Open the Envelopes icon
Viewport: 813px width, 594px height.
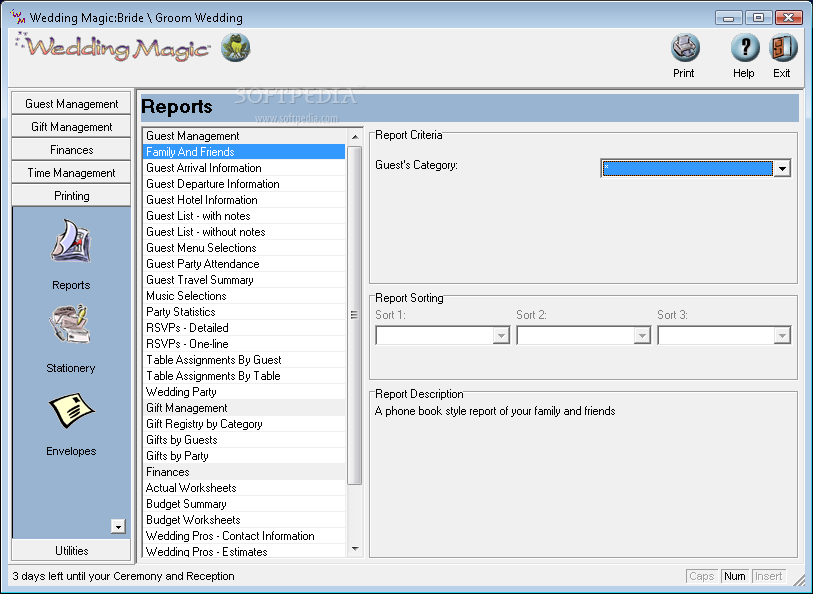tap(71, 411)
